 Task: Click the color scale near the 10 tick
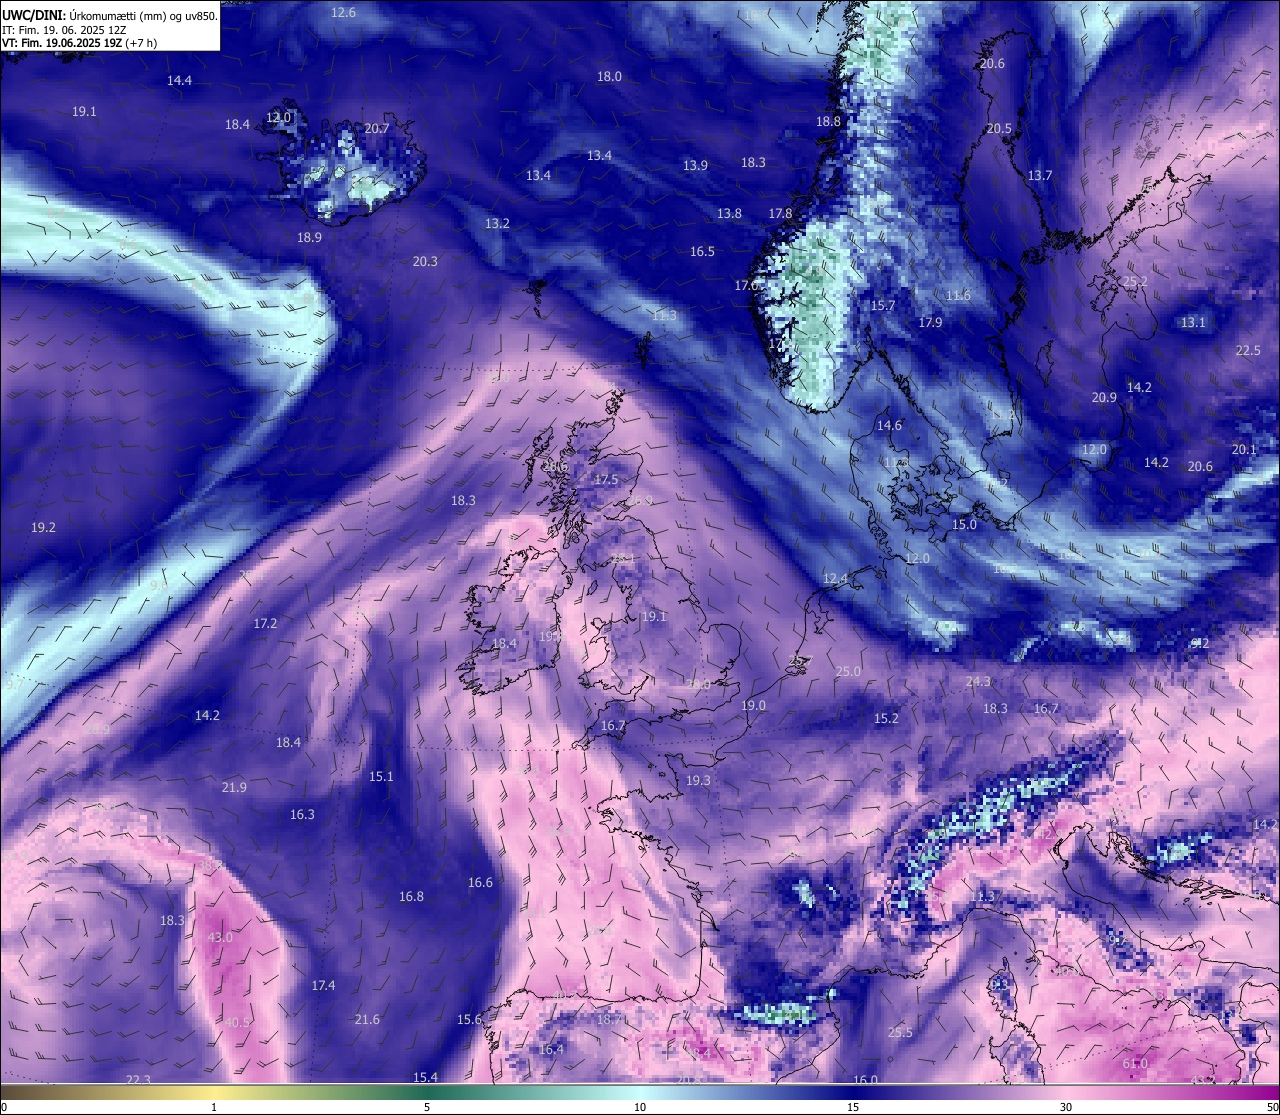tap(640, 1092)
